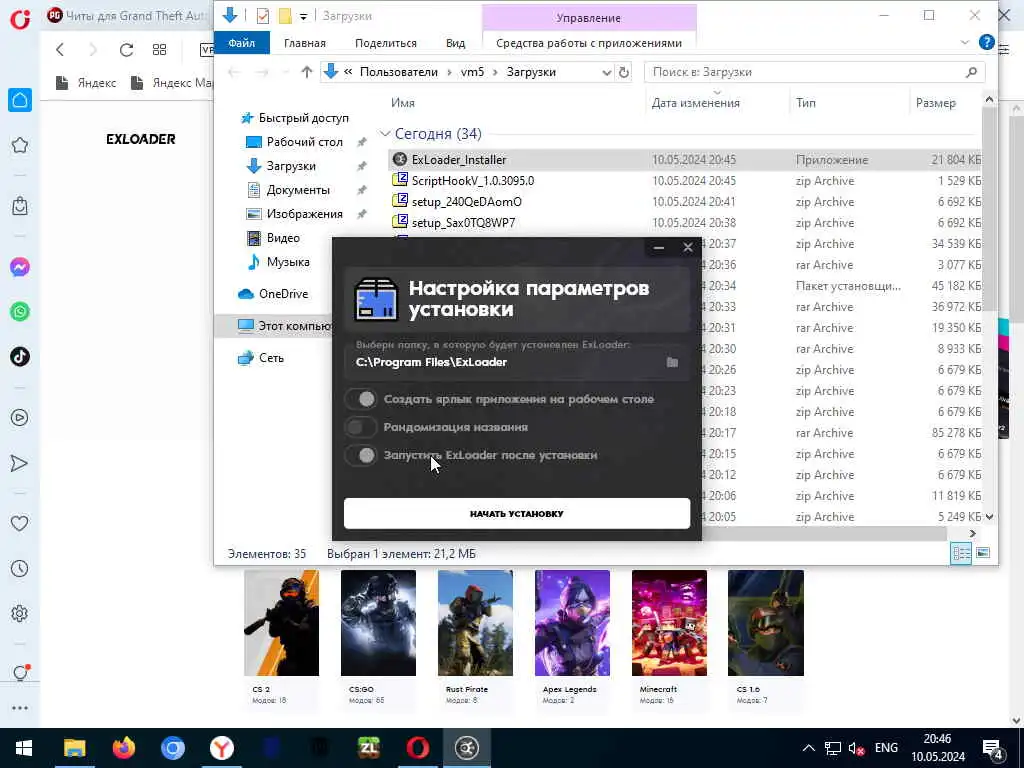The height and width of the screenshot is (768, 1024).
Task: Open quick access toolbar dropdown arrow
Action: (x=304, y=16)
